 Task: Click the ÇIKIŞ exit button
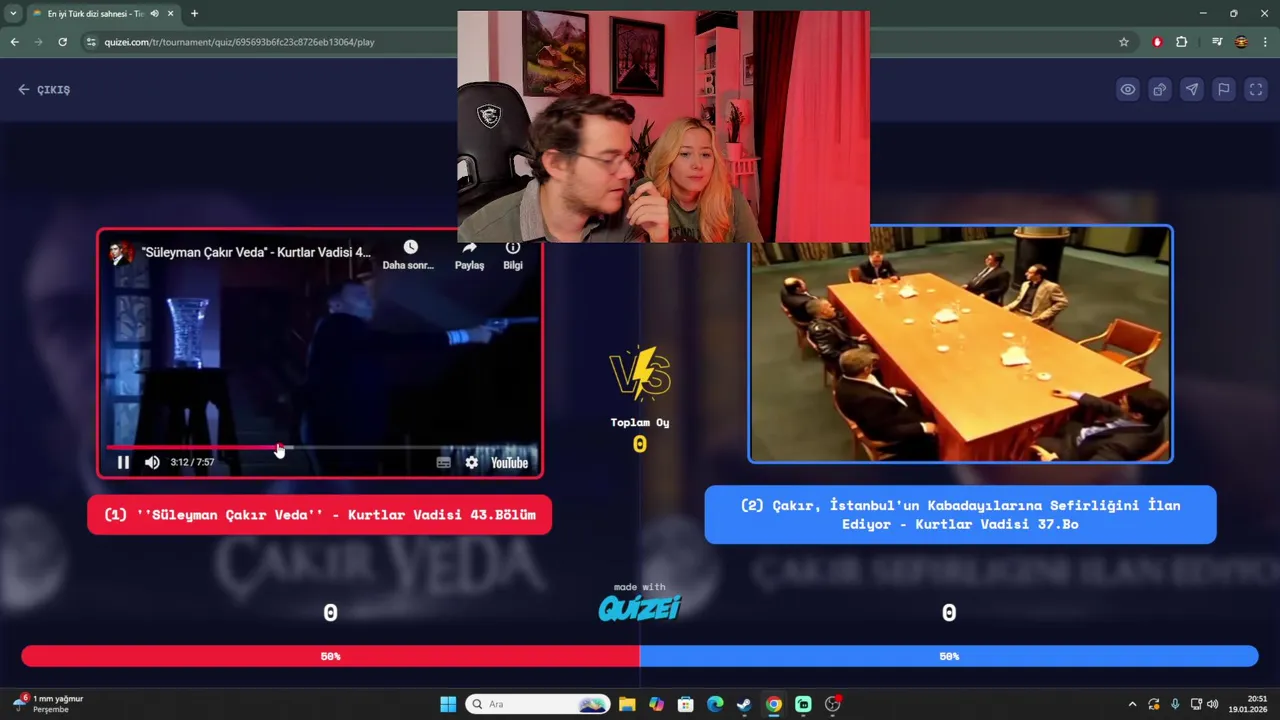click(x=44, y=89)
